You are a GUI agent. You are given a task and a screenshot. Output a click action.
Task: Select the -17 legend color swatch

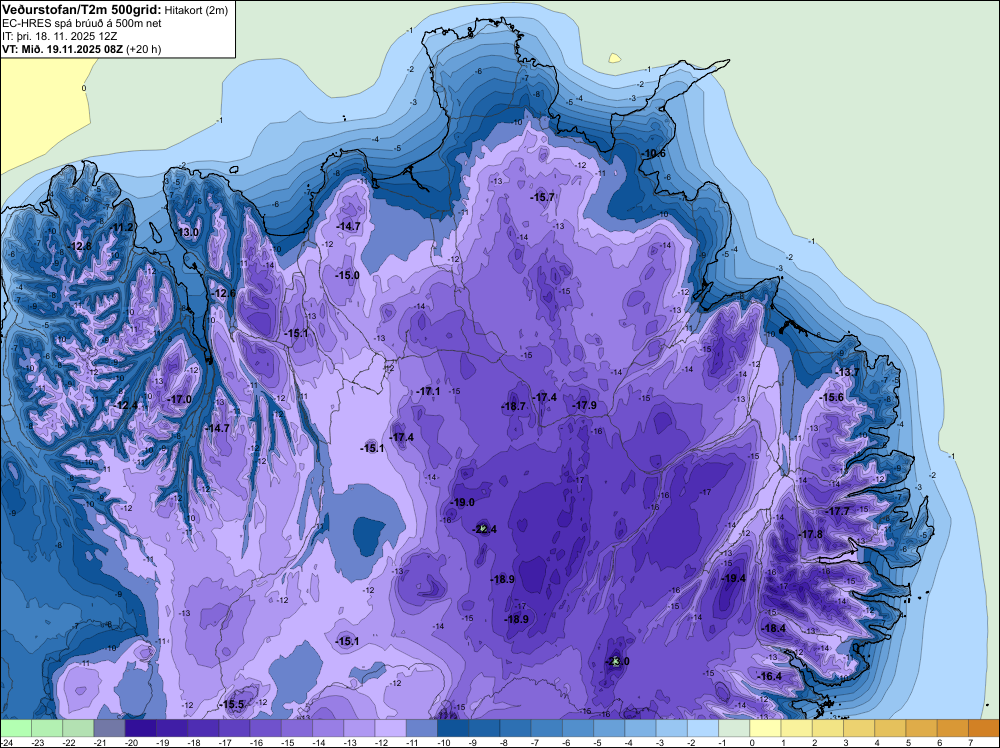(x=234, y=728)
